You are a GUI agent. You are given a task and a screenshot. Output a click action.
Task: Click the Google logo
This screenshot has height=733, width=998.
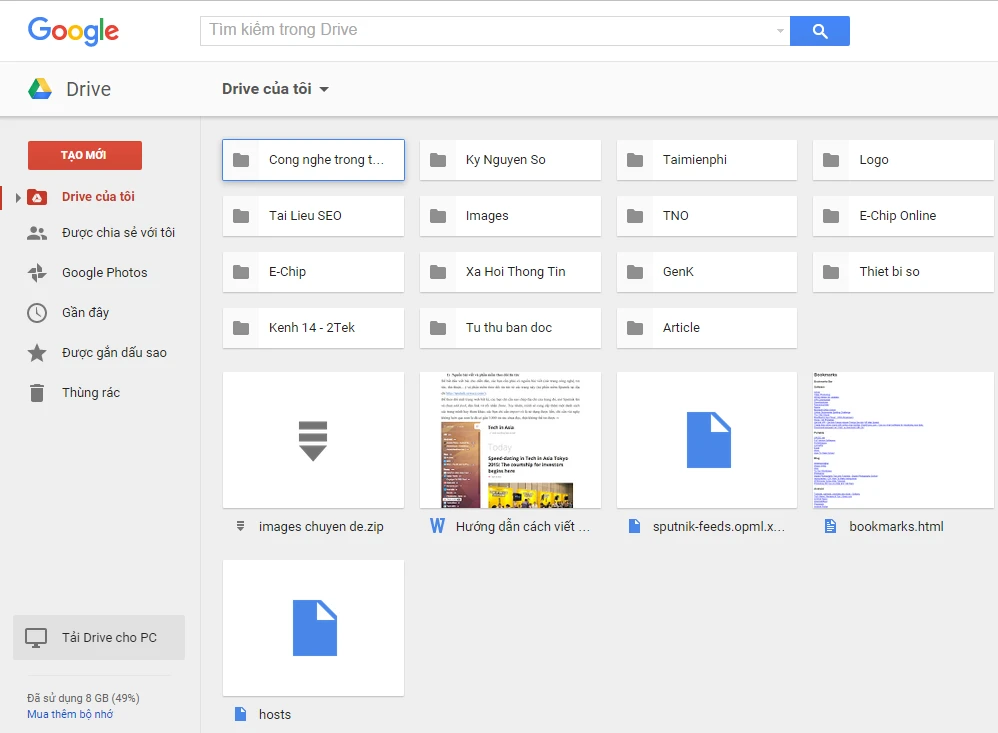pos(73,31)
